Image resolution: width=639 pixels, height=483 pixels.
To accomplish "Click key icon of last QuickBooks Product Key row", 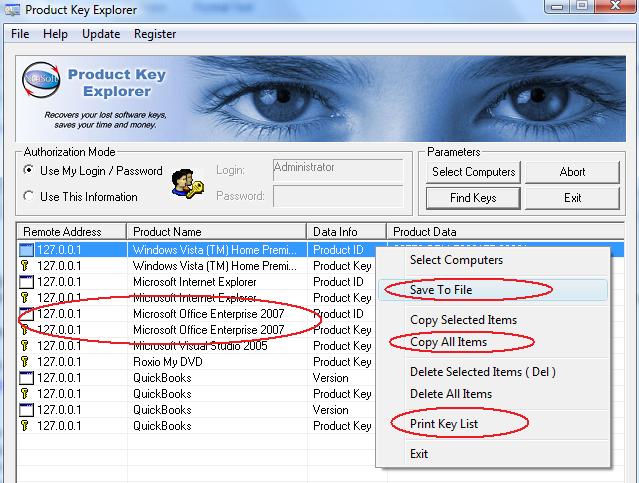I will click(x=25, y=426).
